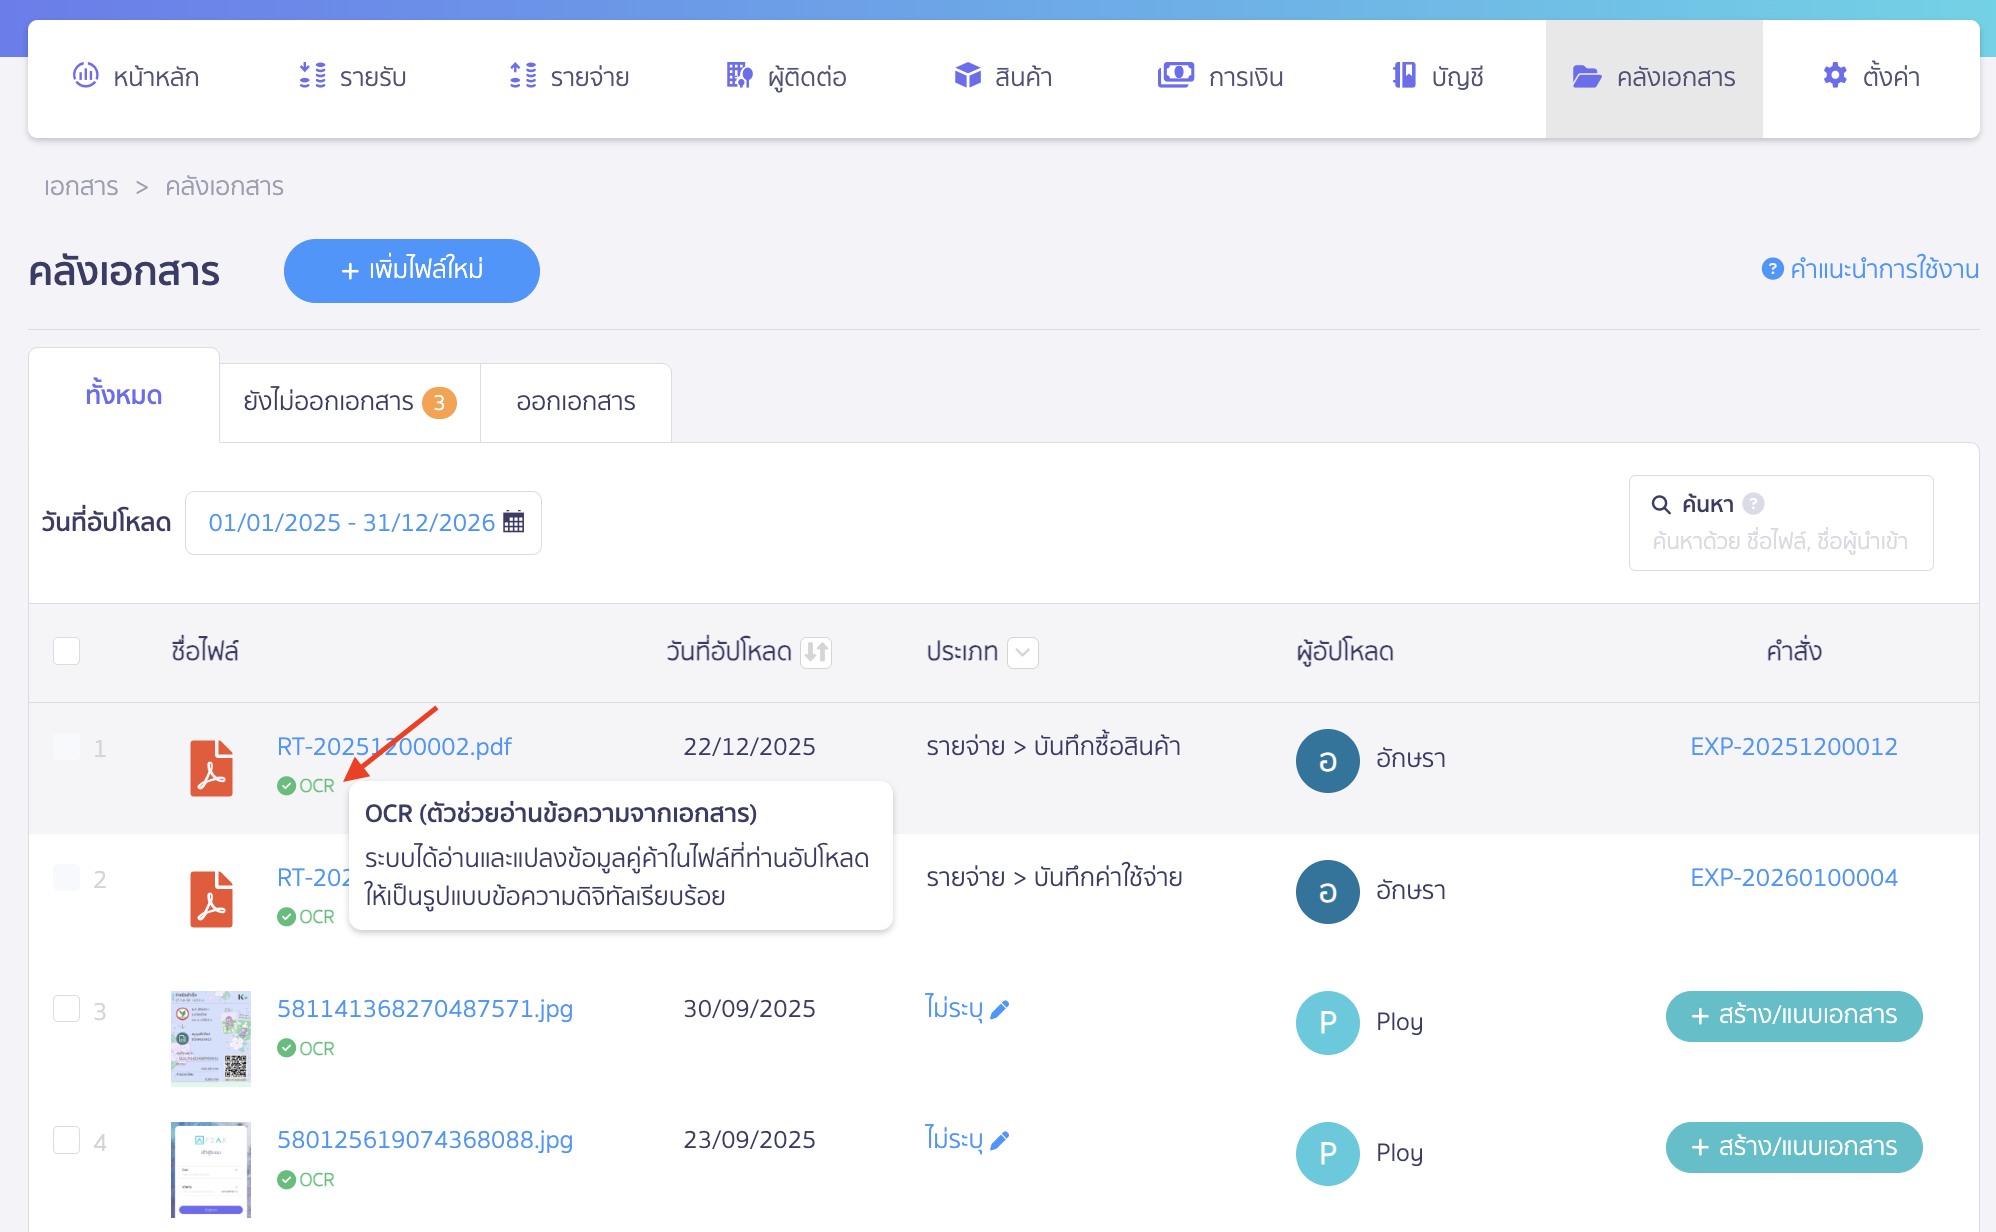Screen dimensions: 1996x1232
Task: Check the checkbox for RT-20251200002.pdf row
Action: coord(66,746)
